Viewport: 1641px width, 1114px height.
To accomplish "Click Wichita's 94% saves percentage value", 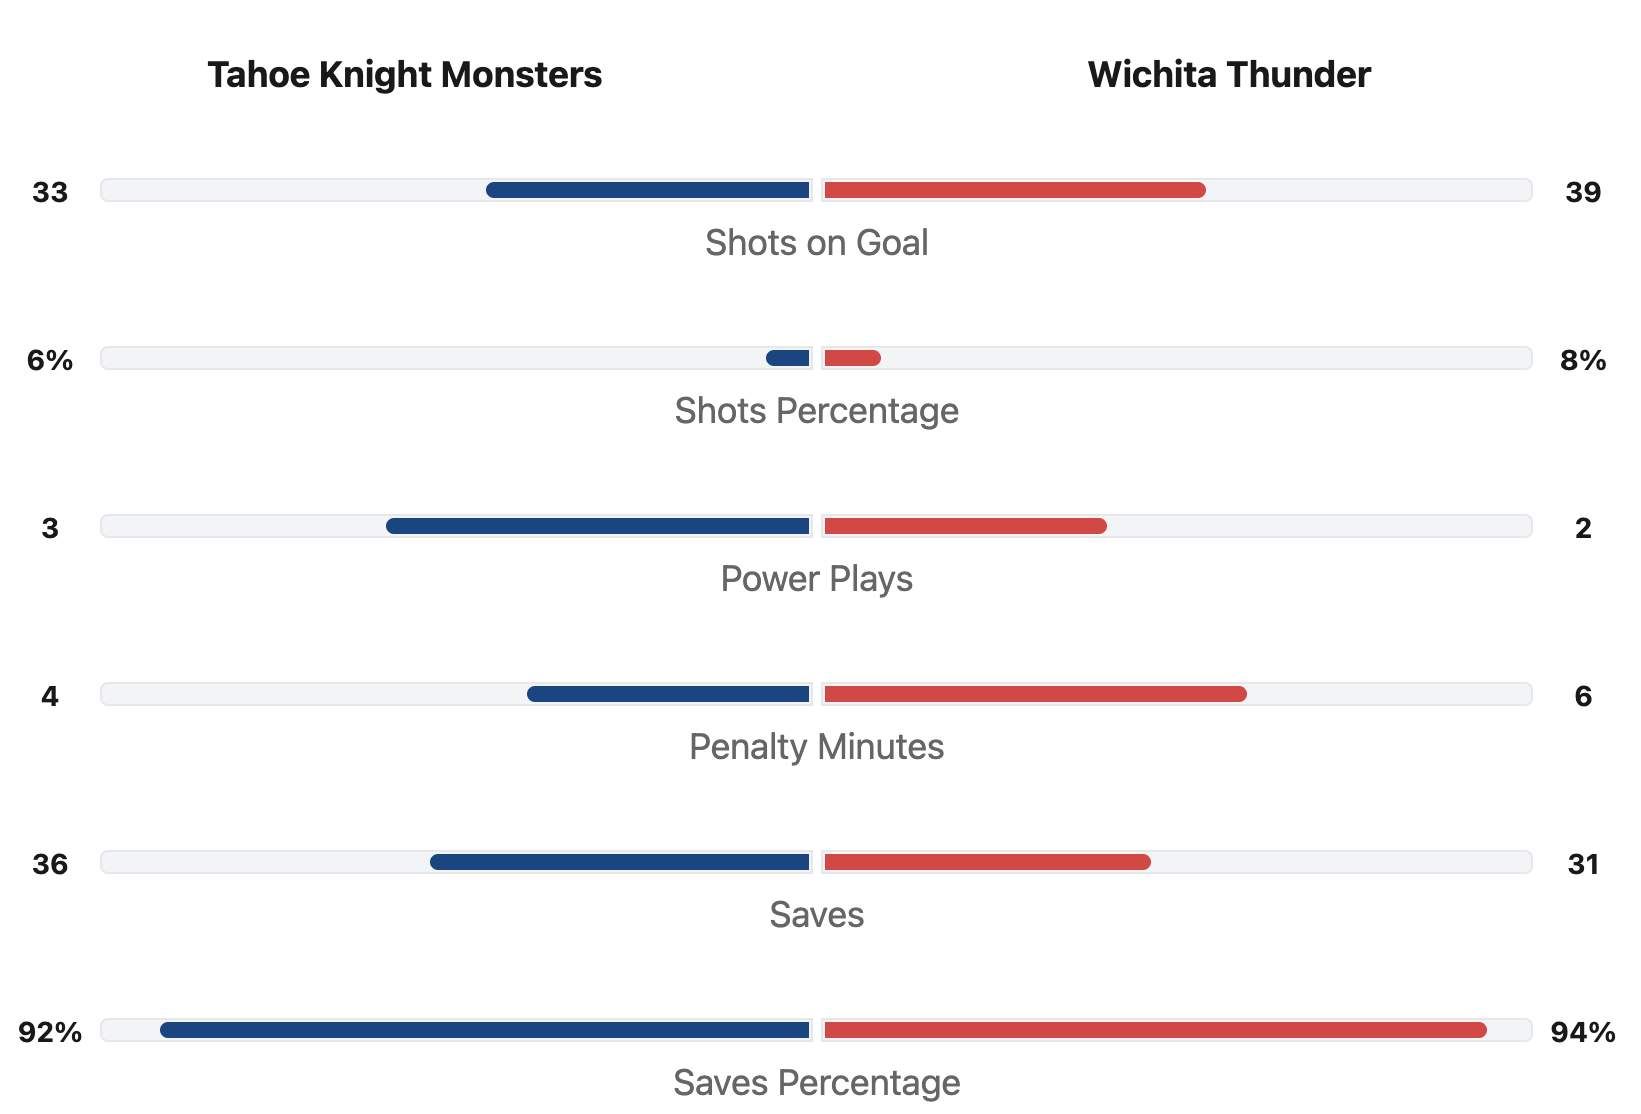I will tap(1583, 1032).
